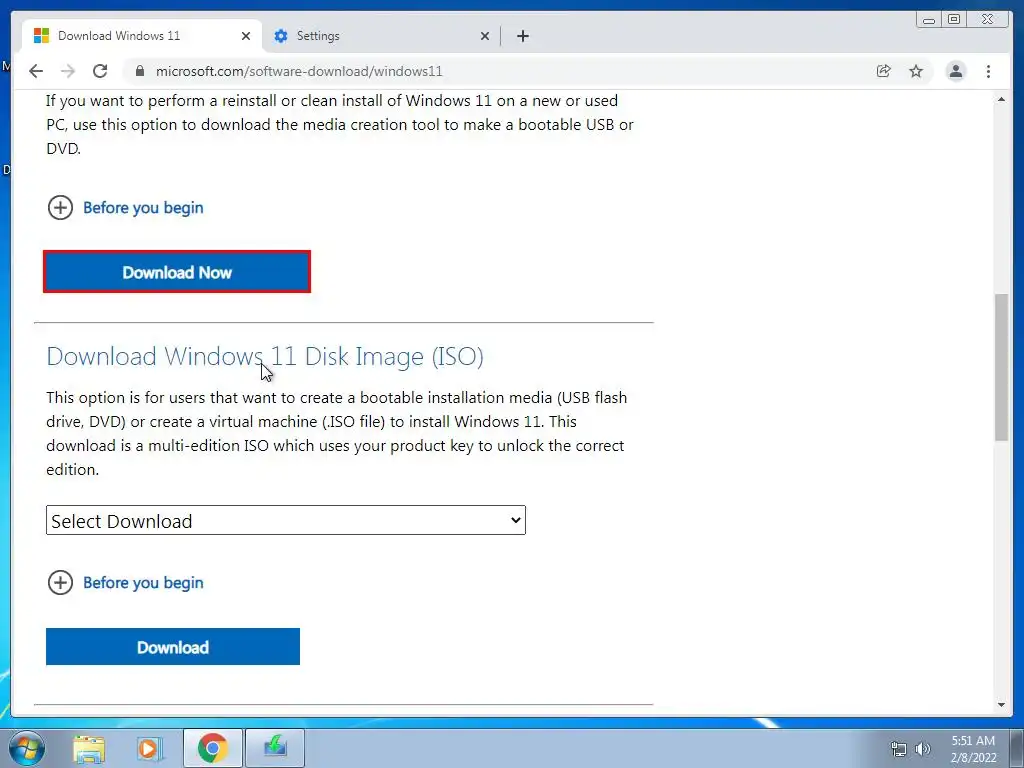Close the Download Windows 11 tab
Image resolution: width=1024 pixels, height=768 pixels.
pos(246,36)
